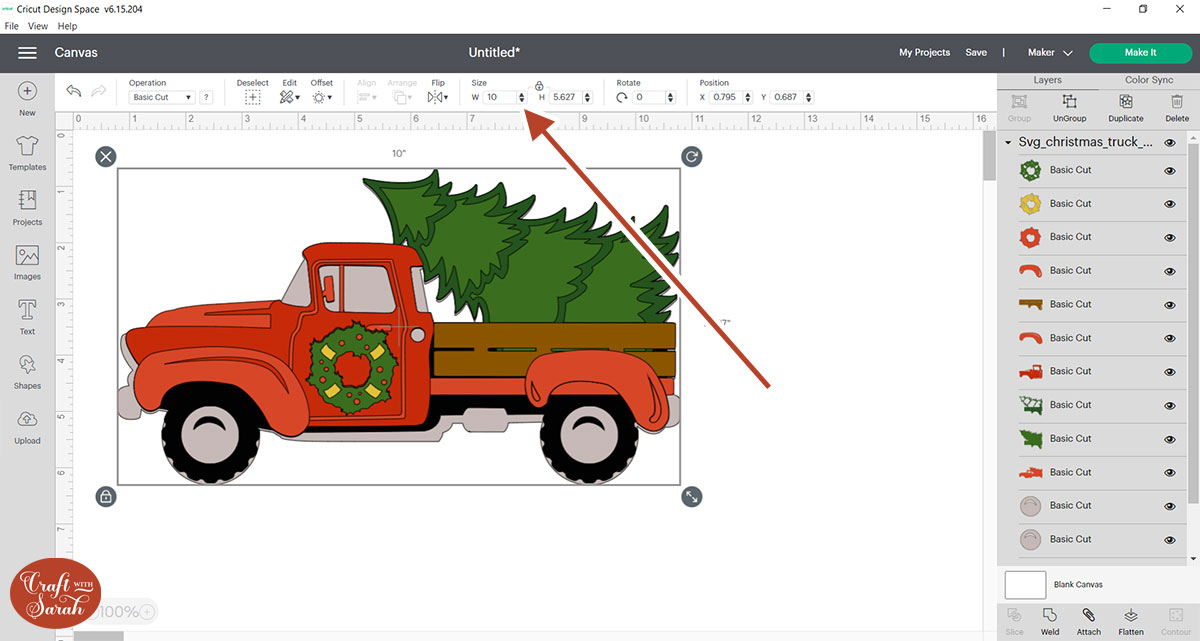This screenshot has height=641, width=1200.
Task: Open the Images library
Action: pyautogui.click(x=27, y=257)
